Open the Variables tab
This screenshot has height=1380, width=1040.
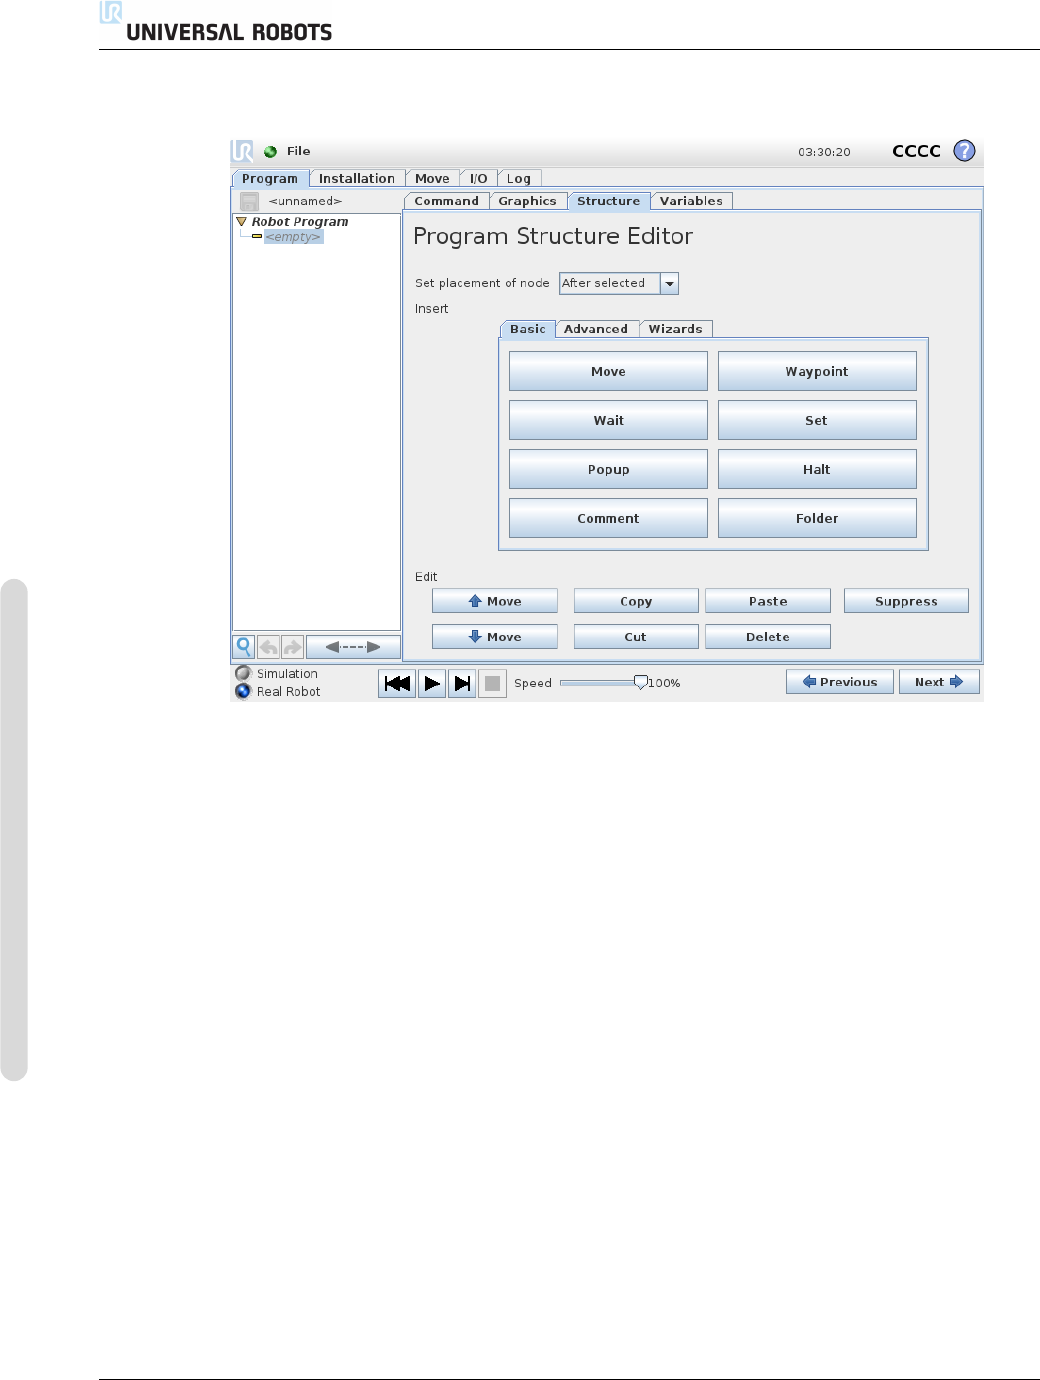click(691, 201)
